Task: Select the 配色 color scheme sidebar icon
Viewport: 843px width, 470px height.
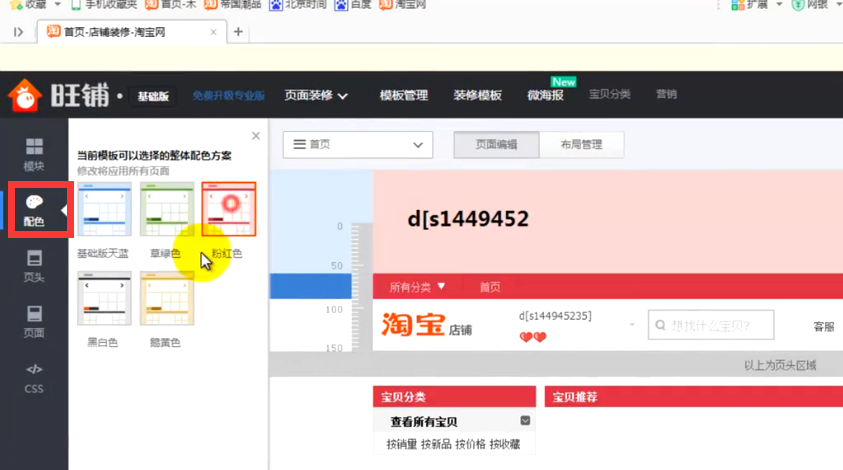Action: [x=34, y=210]
